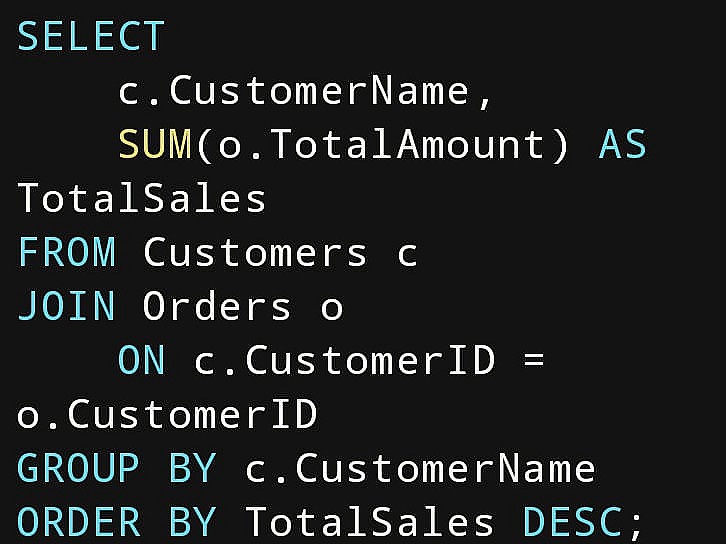
Task: Click the TotalSales alias on line four
Action: tap(142, 198)
